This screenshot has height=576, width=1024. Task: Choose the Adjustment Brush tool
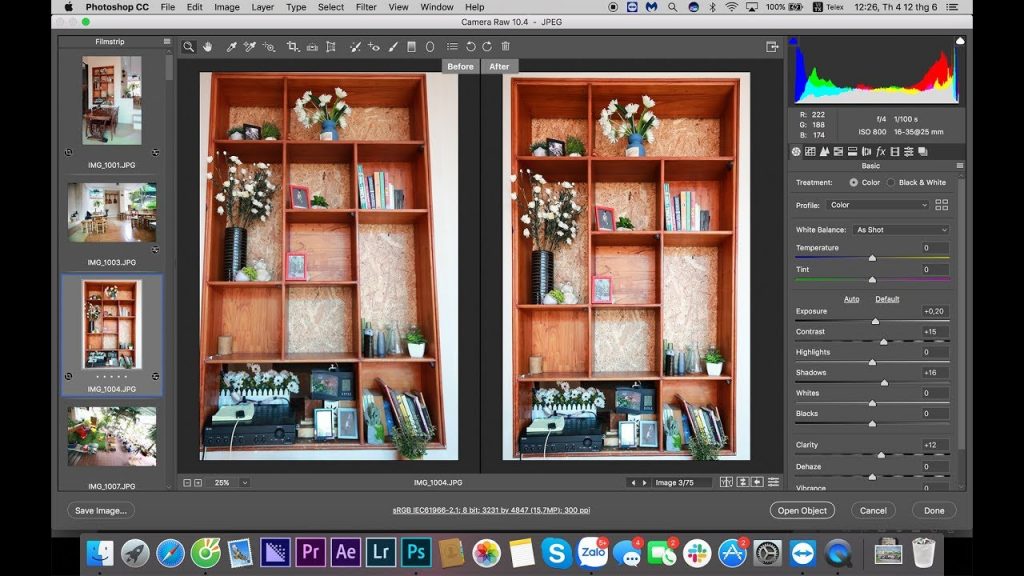tap(392, 46)
